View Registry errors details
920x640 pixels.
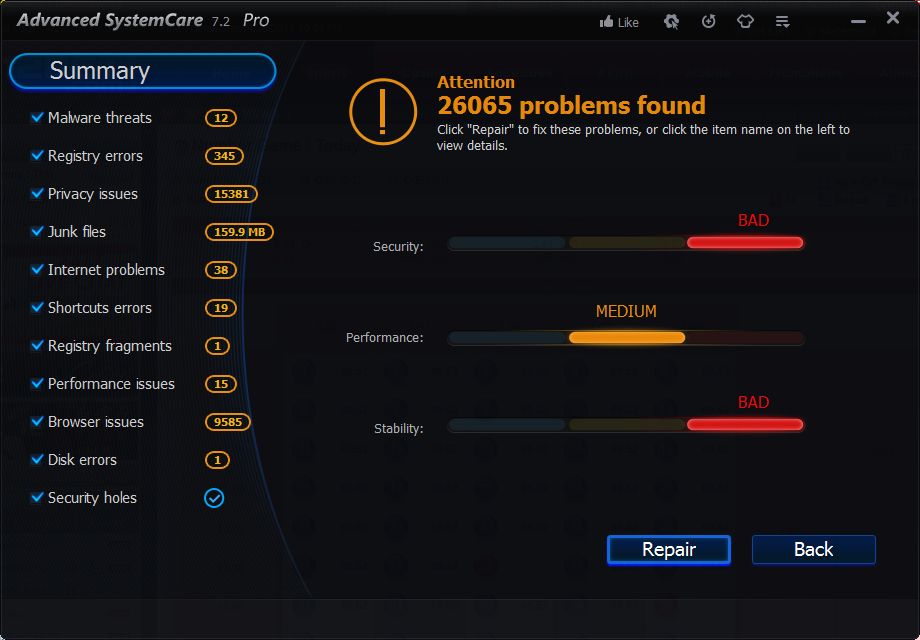[x=95, y=156]
